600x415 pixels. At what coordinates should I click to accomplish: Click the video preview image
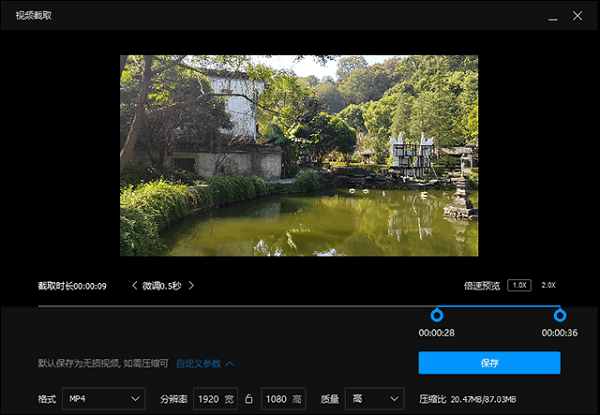pyautogui.click(x=299, y=155)
